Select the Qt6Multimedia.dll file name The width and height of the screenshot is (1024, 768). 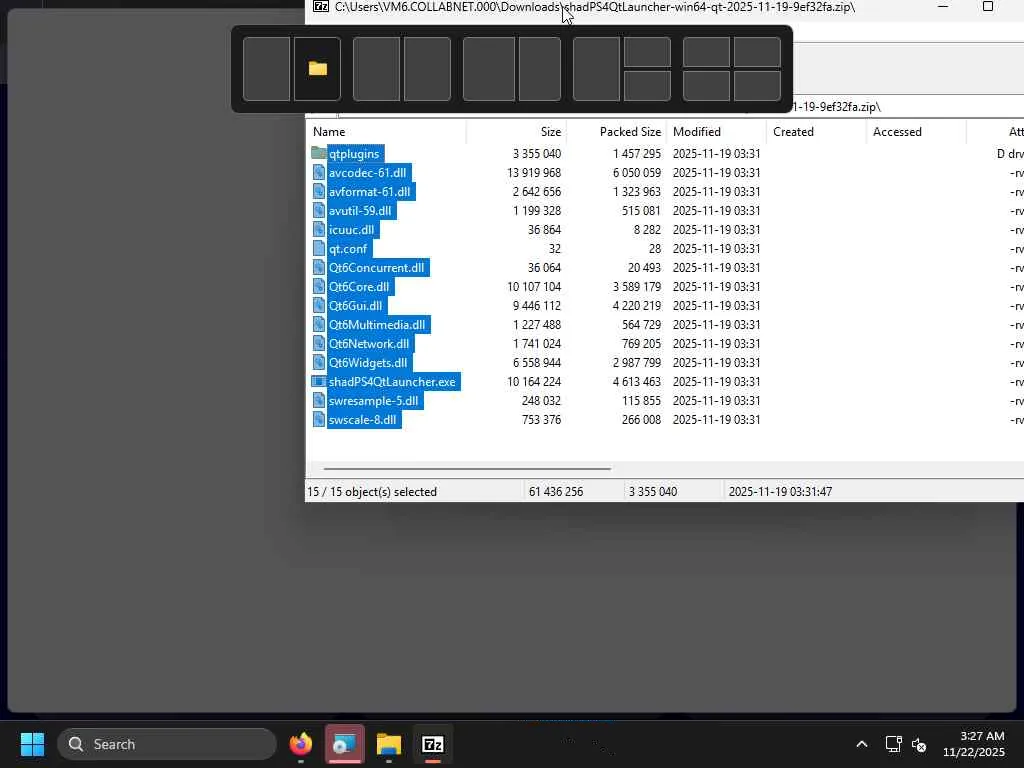[x=377, y=325]
